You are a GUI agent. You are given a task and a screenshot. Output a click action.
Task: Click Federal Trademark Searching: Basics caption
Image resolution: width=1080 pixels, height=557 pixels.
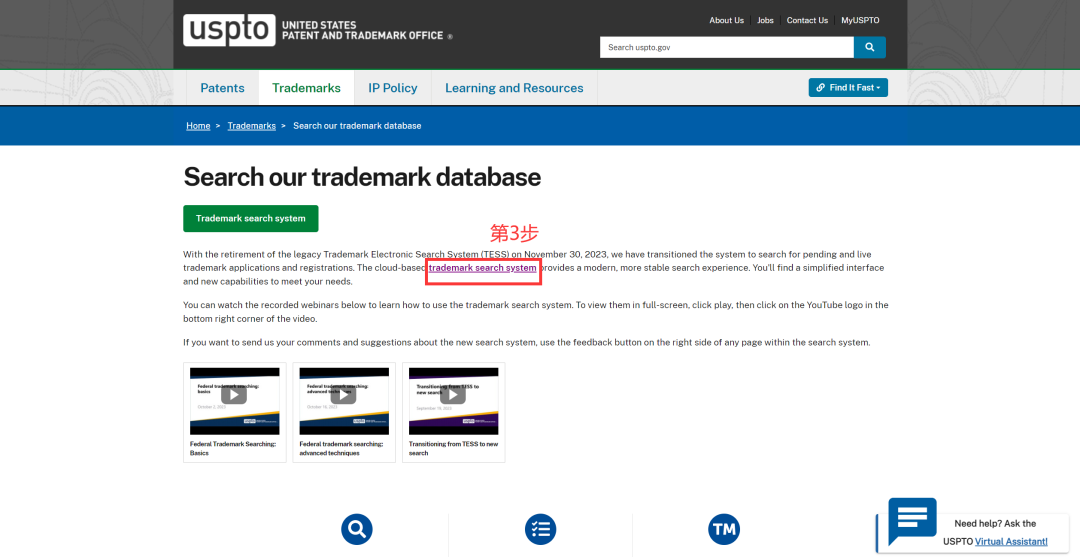point(233,448)
